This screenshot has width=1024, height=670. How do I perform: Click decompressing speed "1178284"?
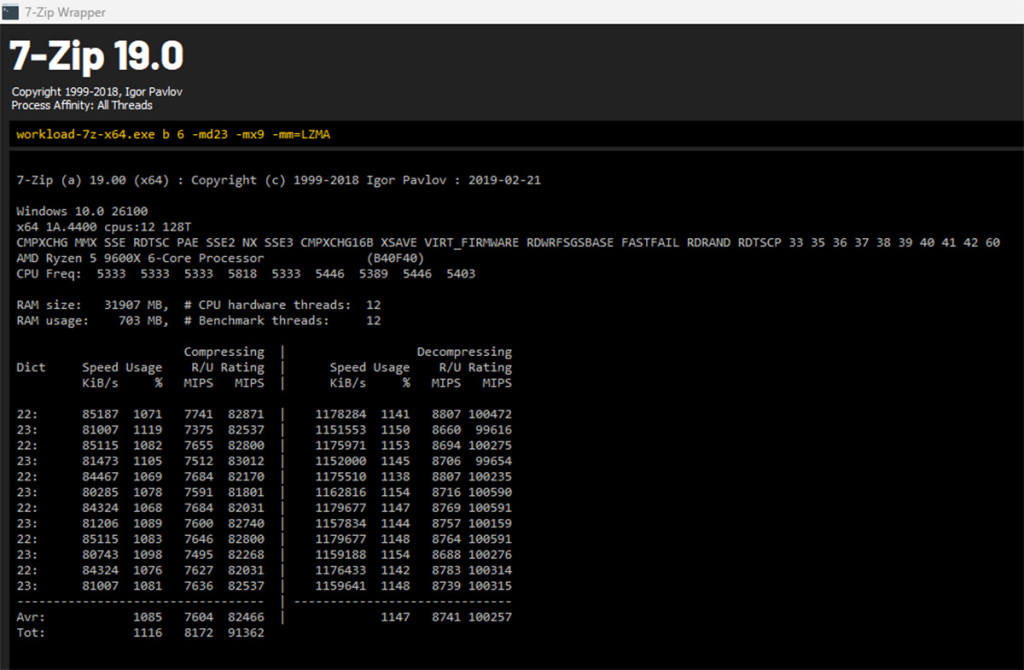(x=341, y=414)
